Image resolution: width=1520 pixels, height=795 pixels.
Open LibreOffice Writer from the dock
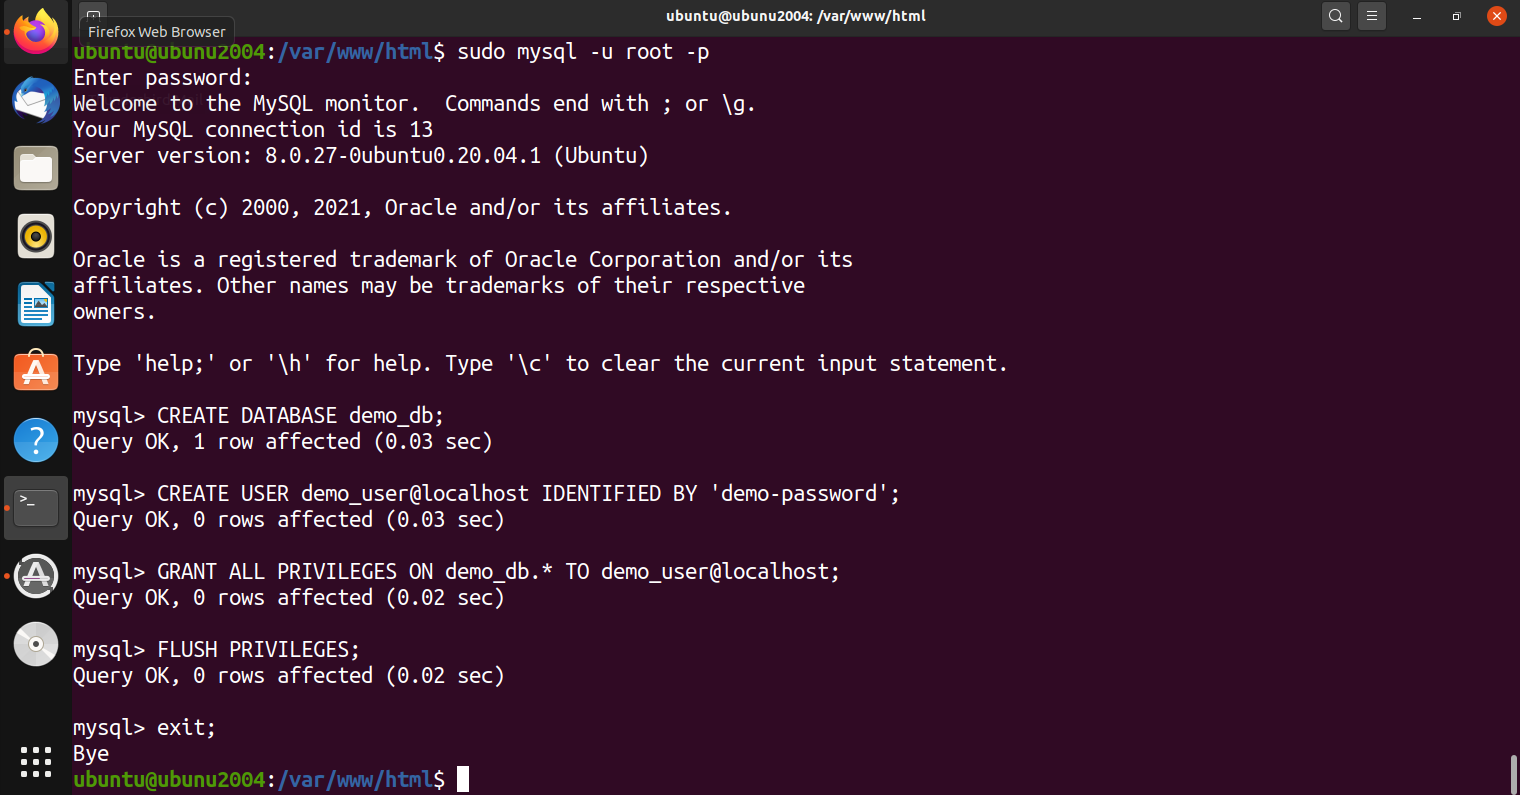36,304
